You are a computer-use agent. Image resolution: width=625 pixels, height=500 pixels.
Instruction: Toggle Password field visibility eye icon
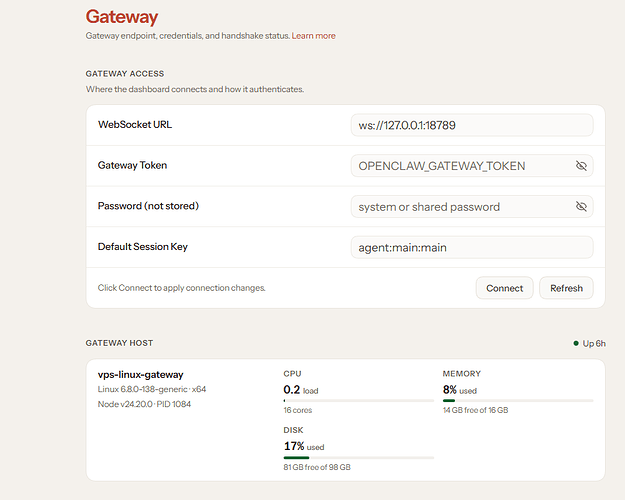[x=581, y=206]
